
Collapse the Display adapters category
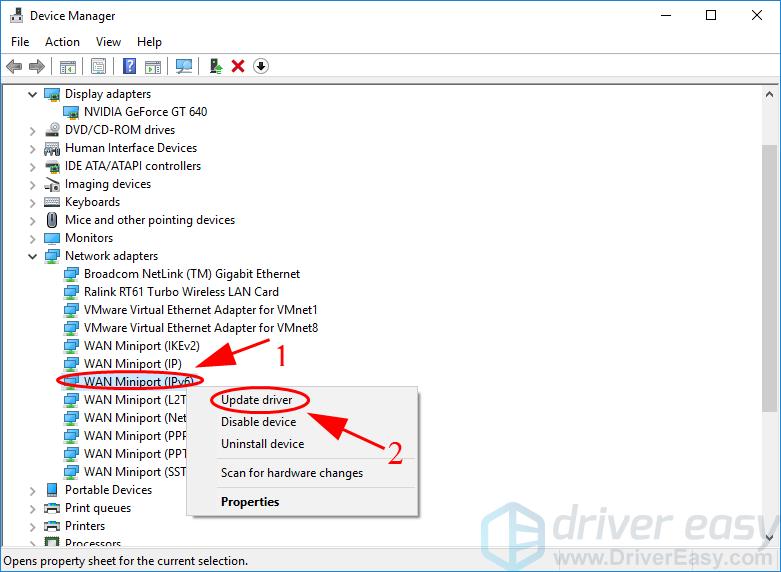coord(32,94)
